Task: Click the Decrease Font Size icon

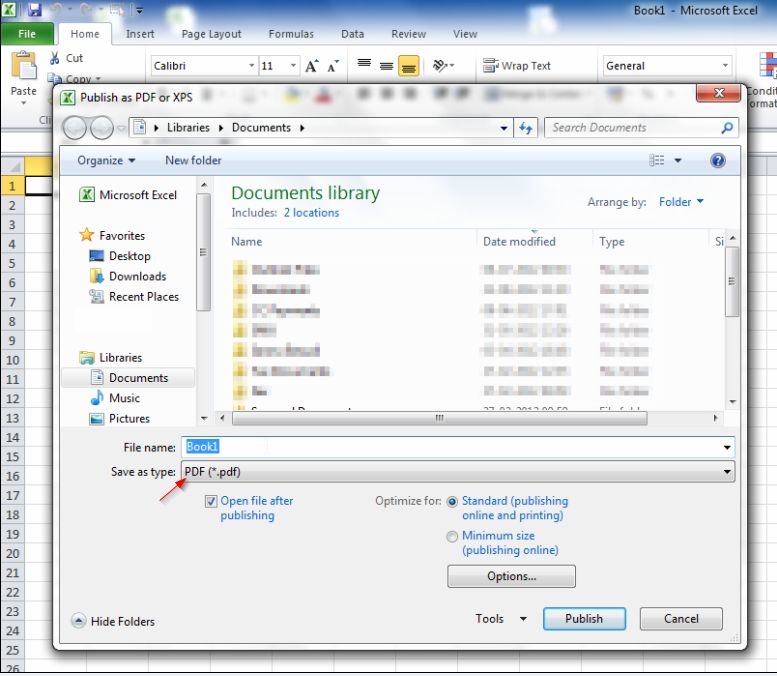Action: coord(333,66)
